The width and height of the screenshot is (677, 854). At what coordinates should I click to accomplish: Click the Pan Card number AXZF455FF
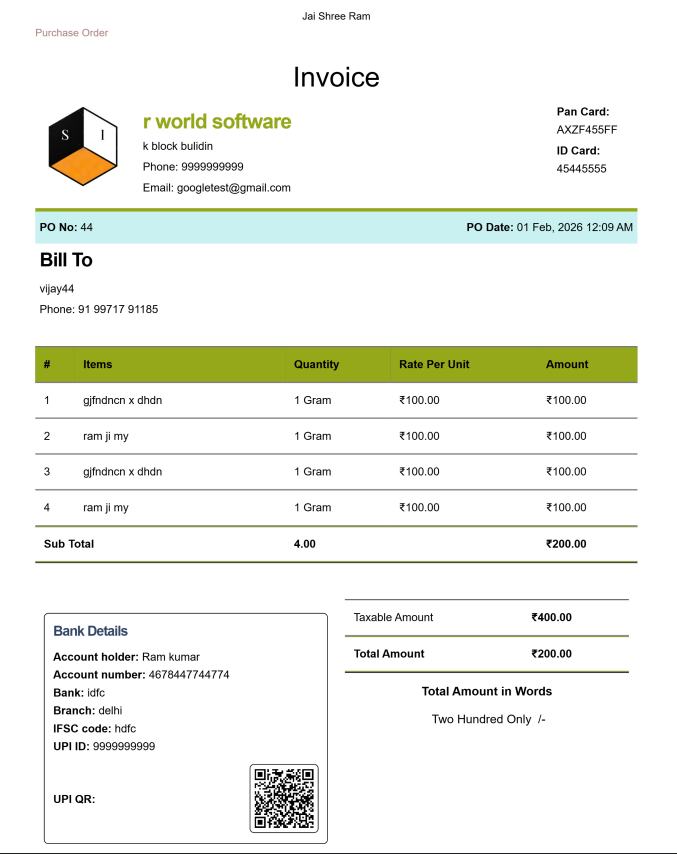(x=587, y=130)
